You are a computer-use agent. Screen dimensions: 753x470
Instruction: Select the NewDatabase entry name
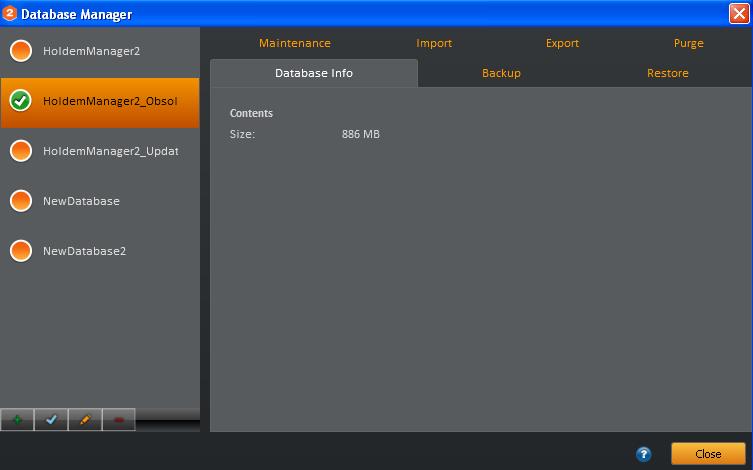tap(81, 201)
